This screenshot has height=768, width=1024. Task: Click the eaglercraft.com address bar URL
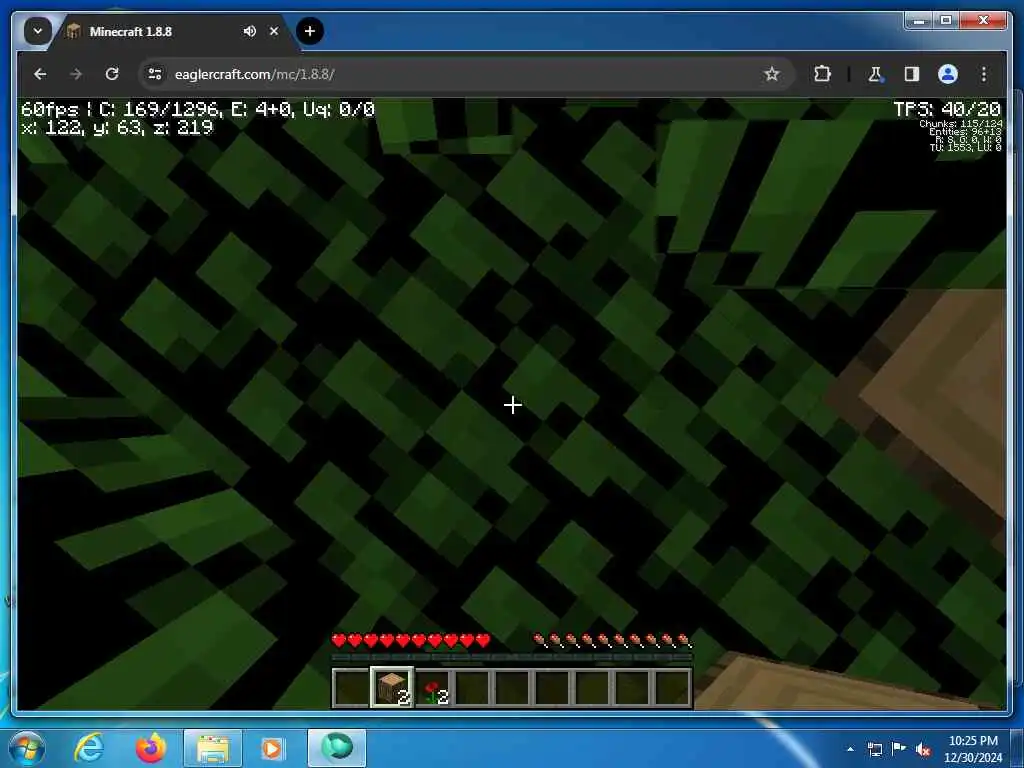click(254, 74)
